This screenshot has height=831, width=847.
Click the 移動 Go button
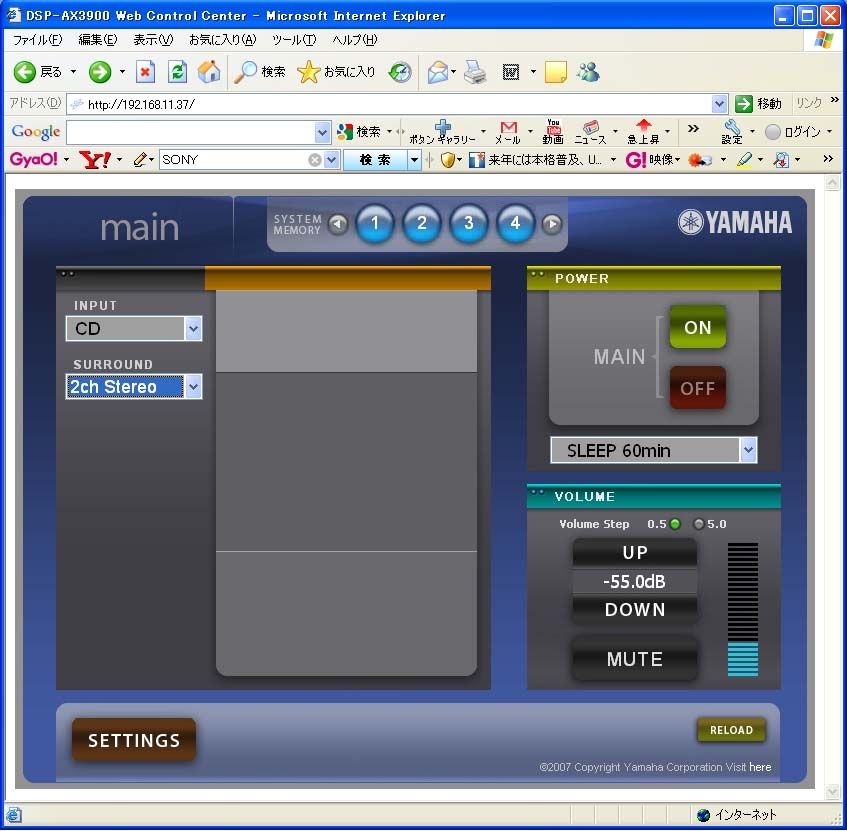pos(759,104)
